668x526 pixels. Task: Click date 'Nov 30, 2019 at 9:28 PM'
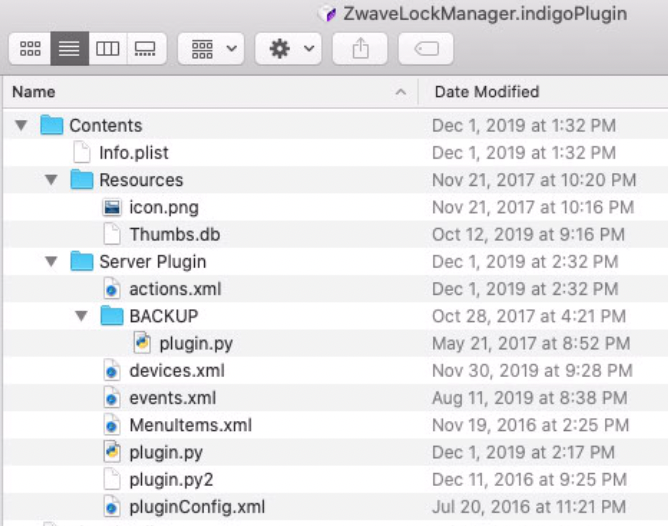pyautogui.click(x=532, y=371)
